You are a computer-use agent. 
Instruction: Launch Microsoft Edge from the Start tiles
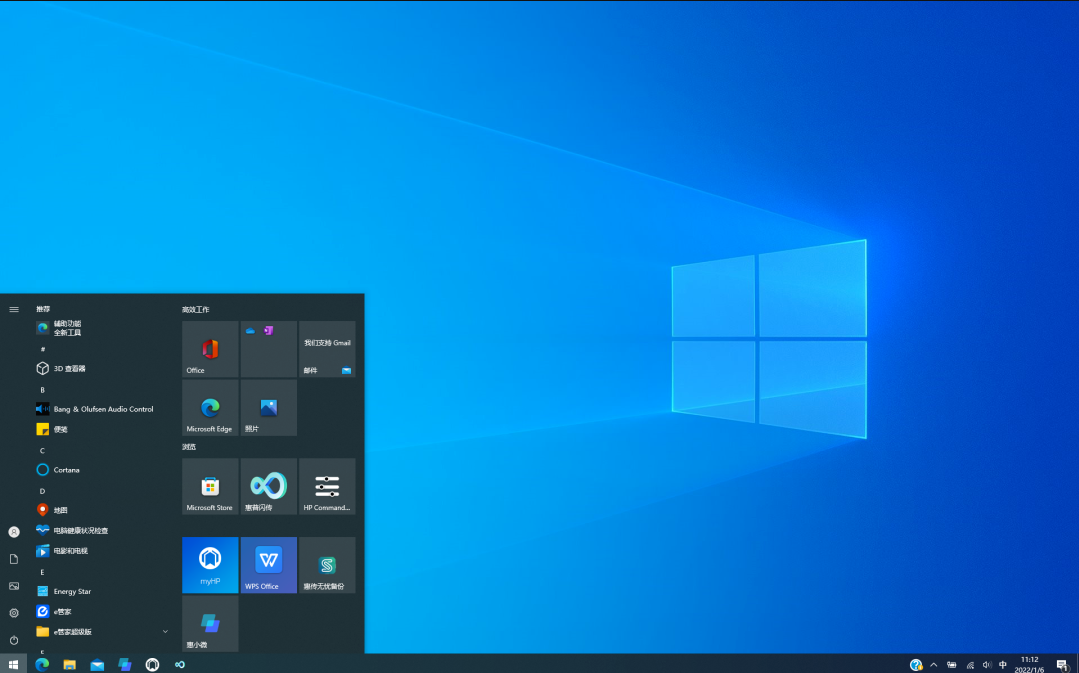[210, 407]
